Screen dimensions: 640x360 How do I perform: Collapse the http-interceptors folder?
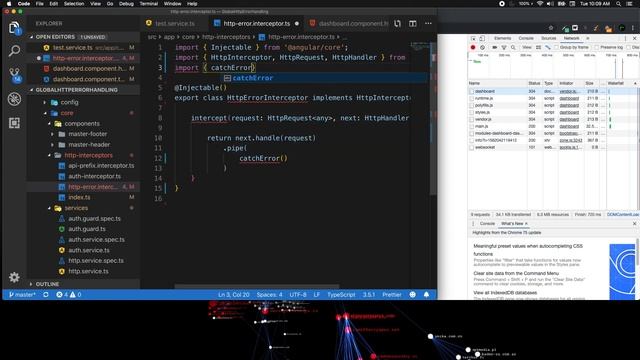[x=49, y=155]
